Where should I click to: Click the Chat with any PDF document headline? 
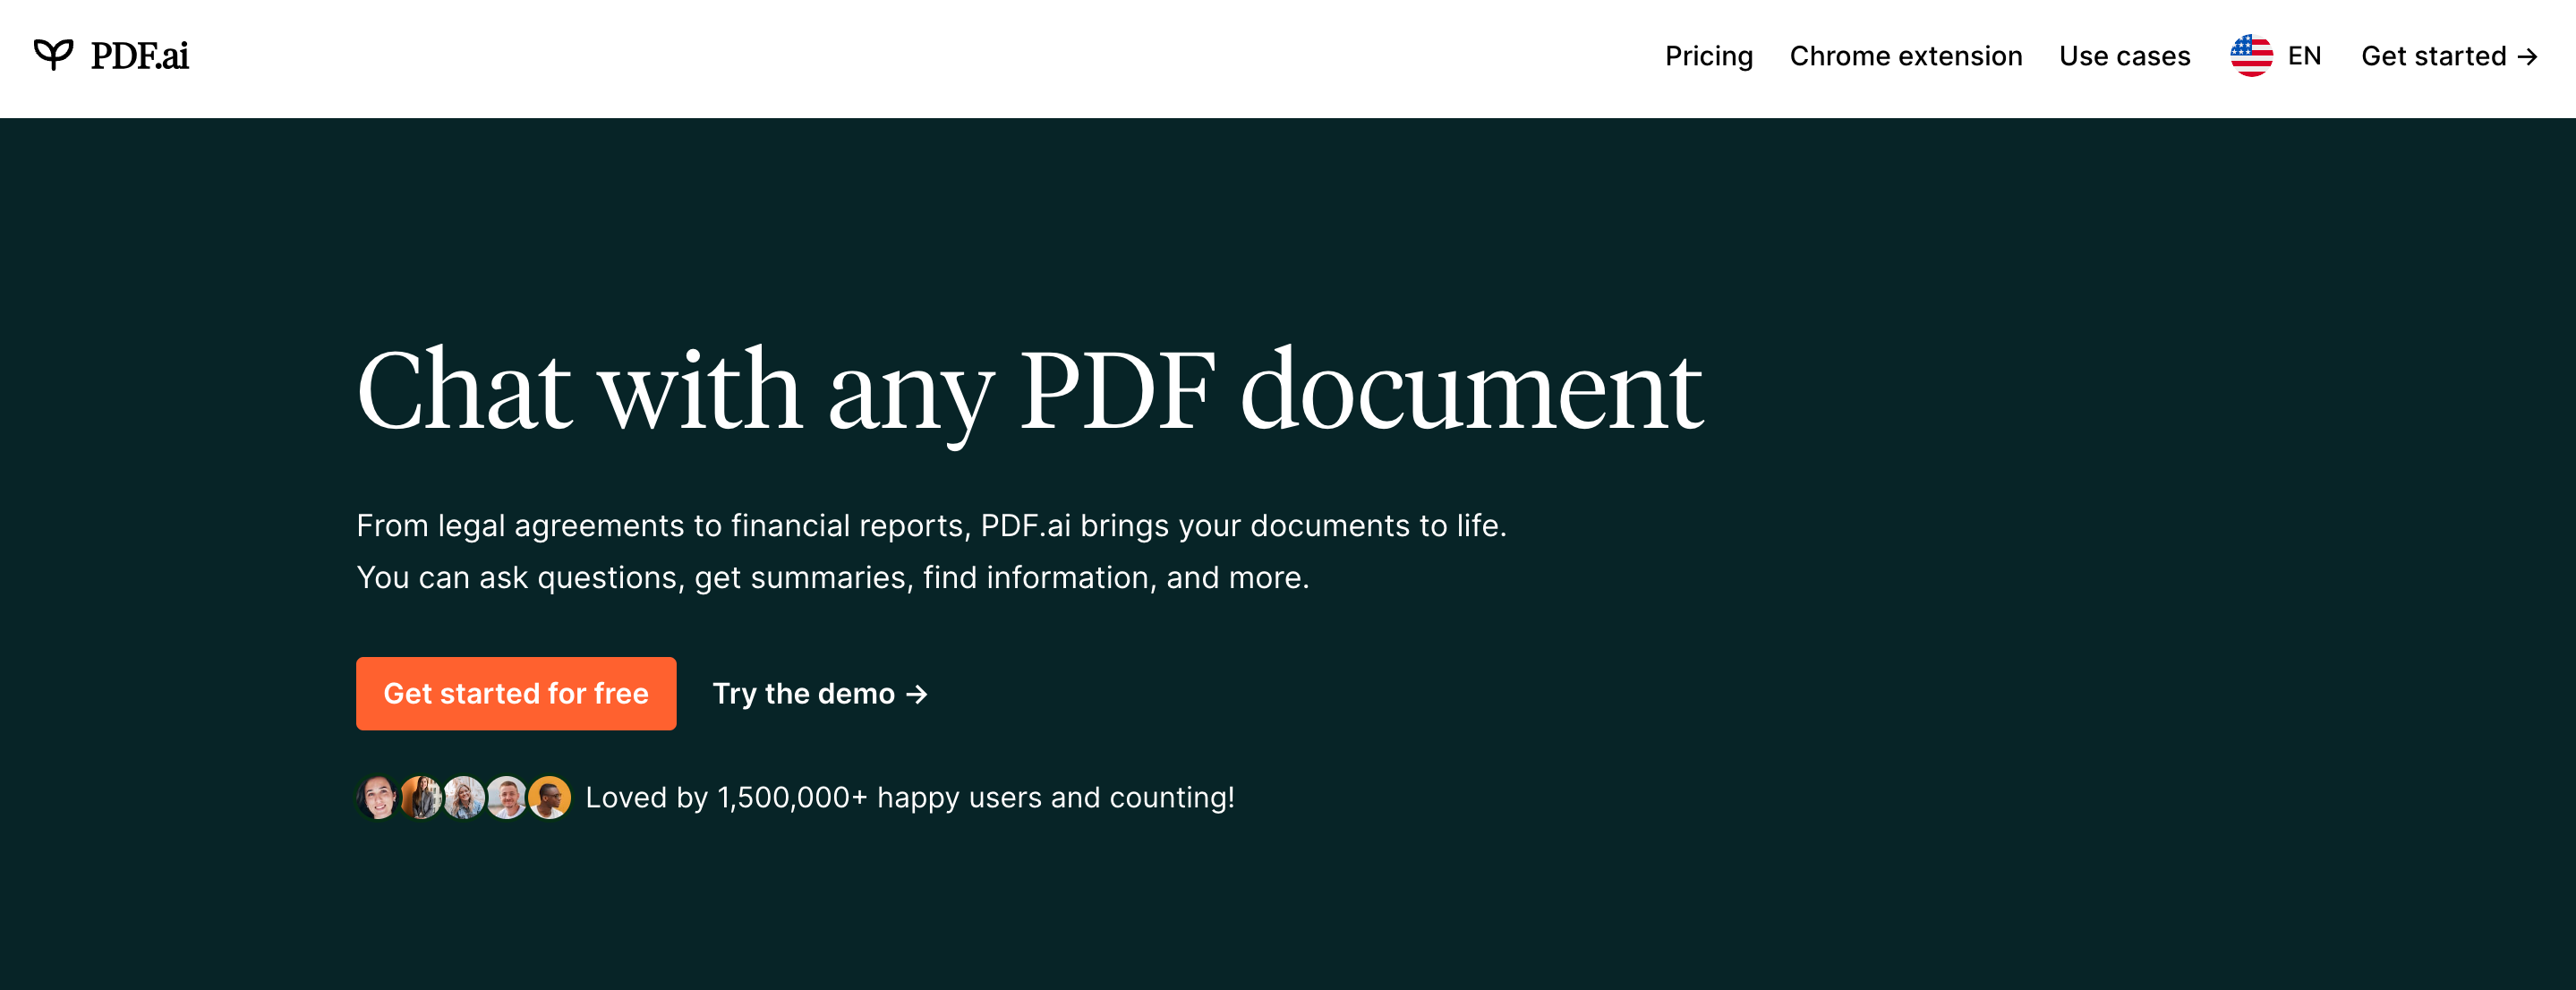1029,390
